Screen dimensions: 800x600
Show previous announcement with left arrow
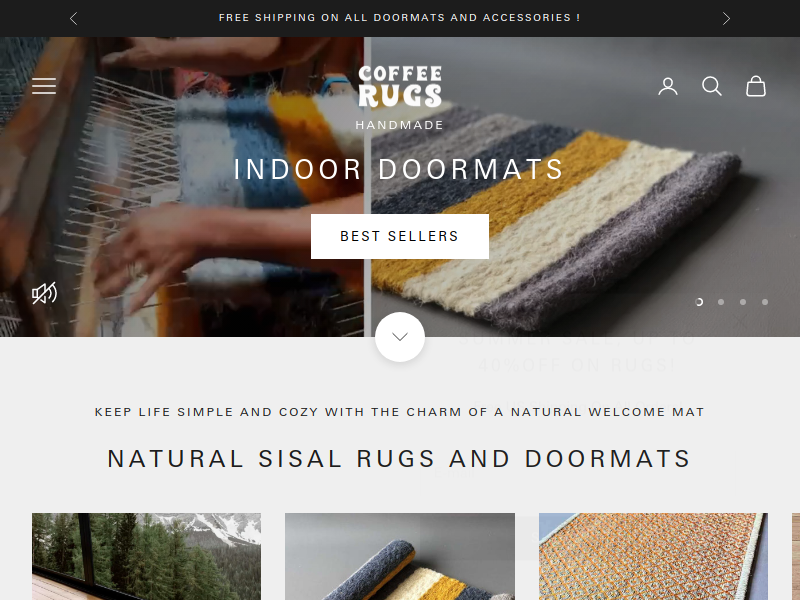(x=73, y=19)
